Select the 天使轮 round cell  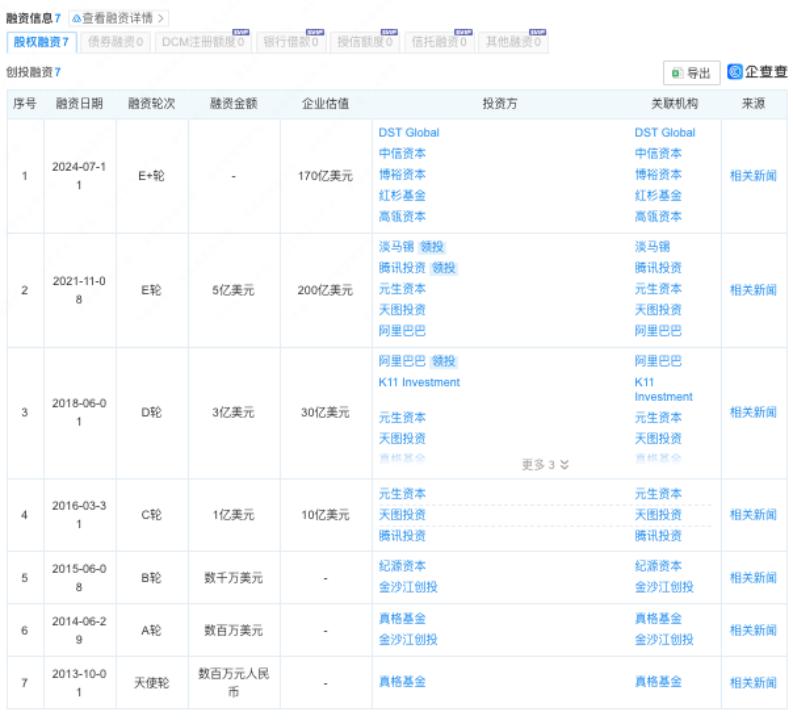click(151, 683)
